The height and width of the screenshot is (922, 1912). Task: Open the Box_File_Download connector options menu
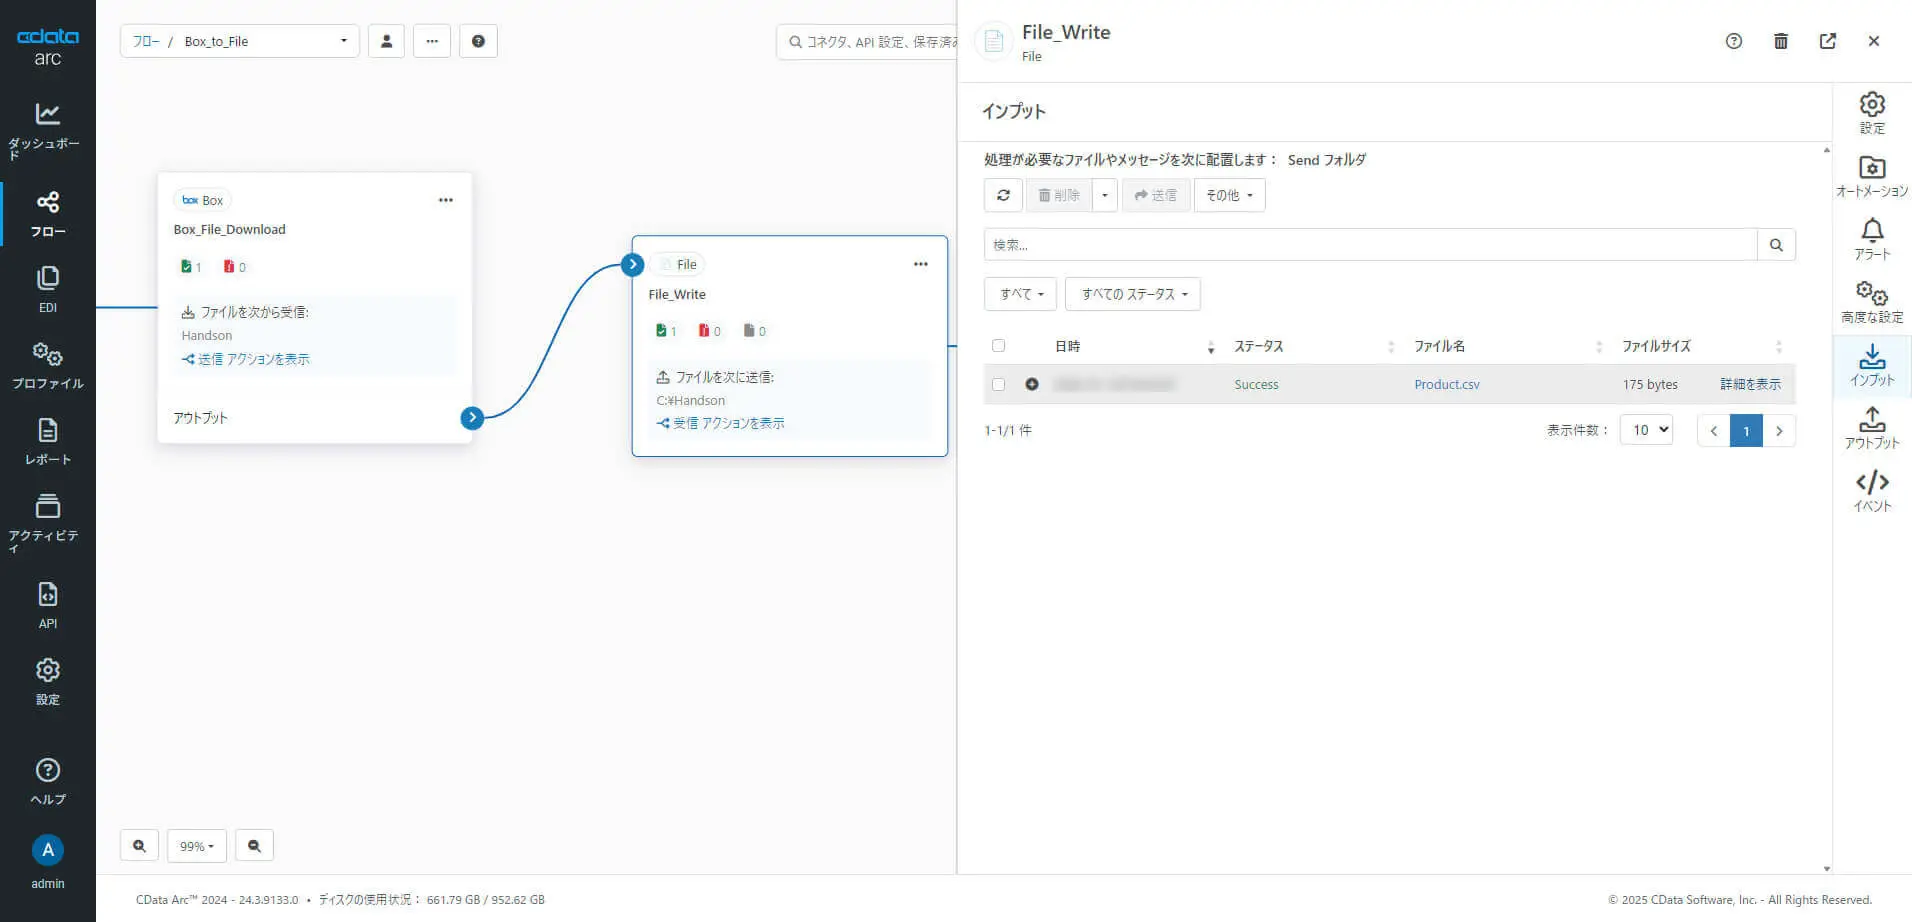pos(446,200)
